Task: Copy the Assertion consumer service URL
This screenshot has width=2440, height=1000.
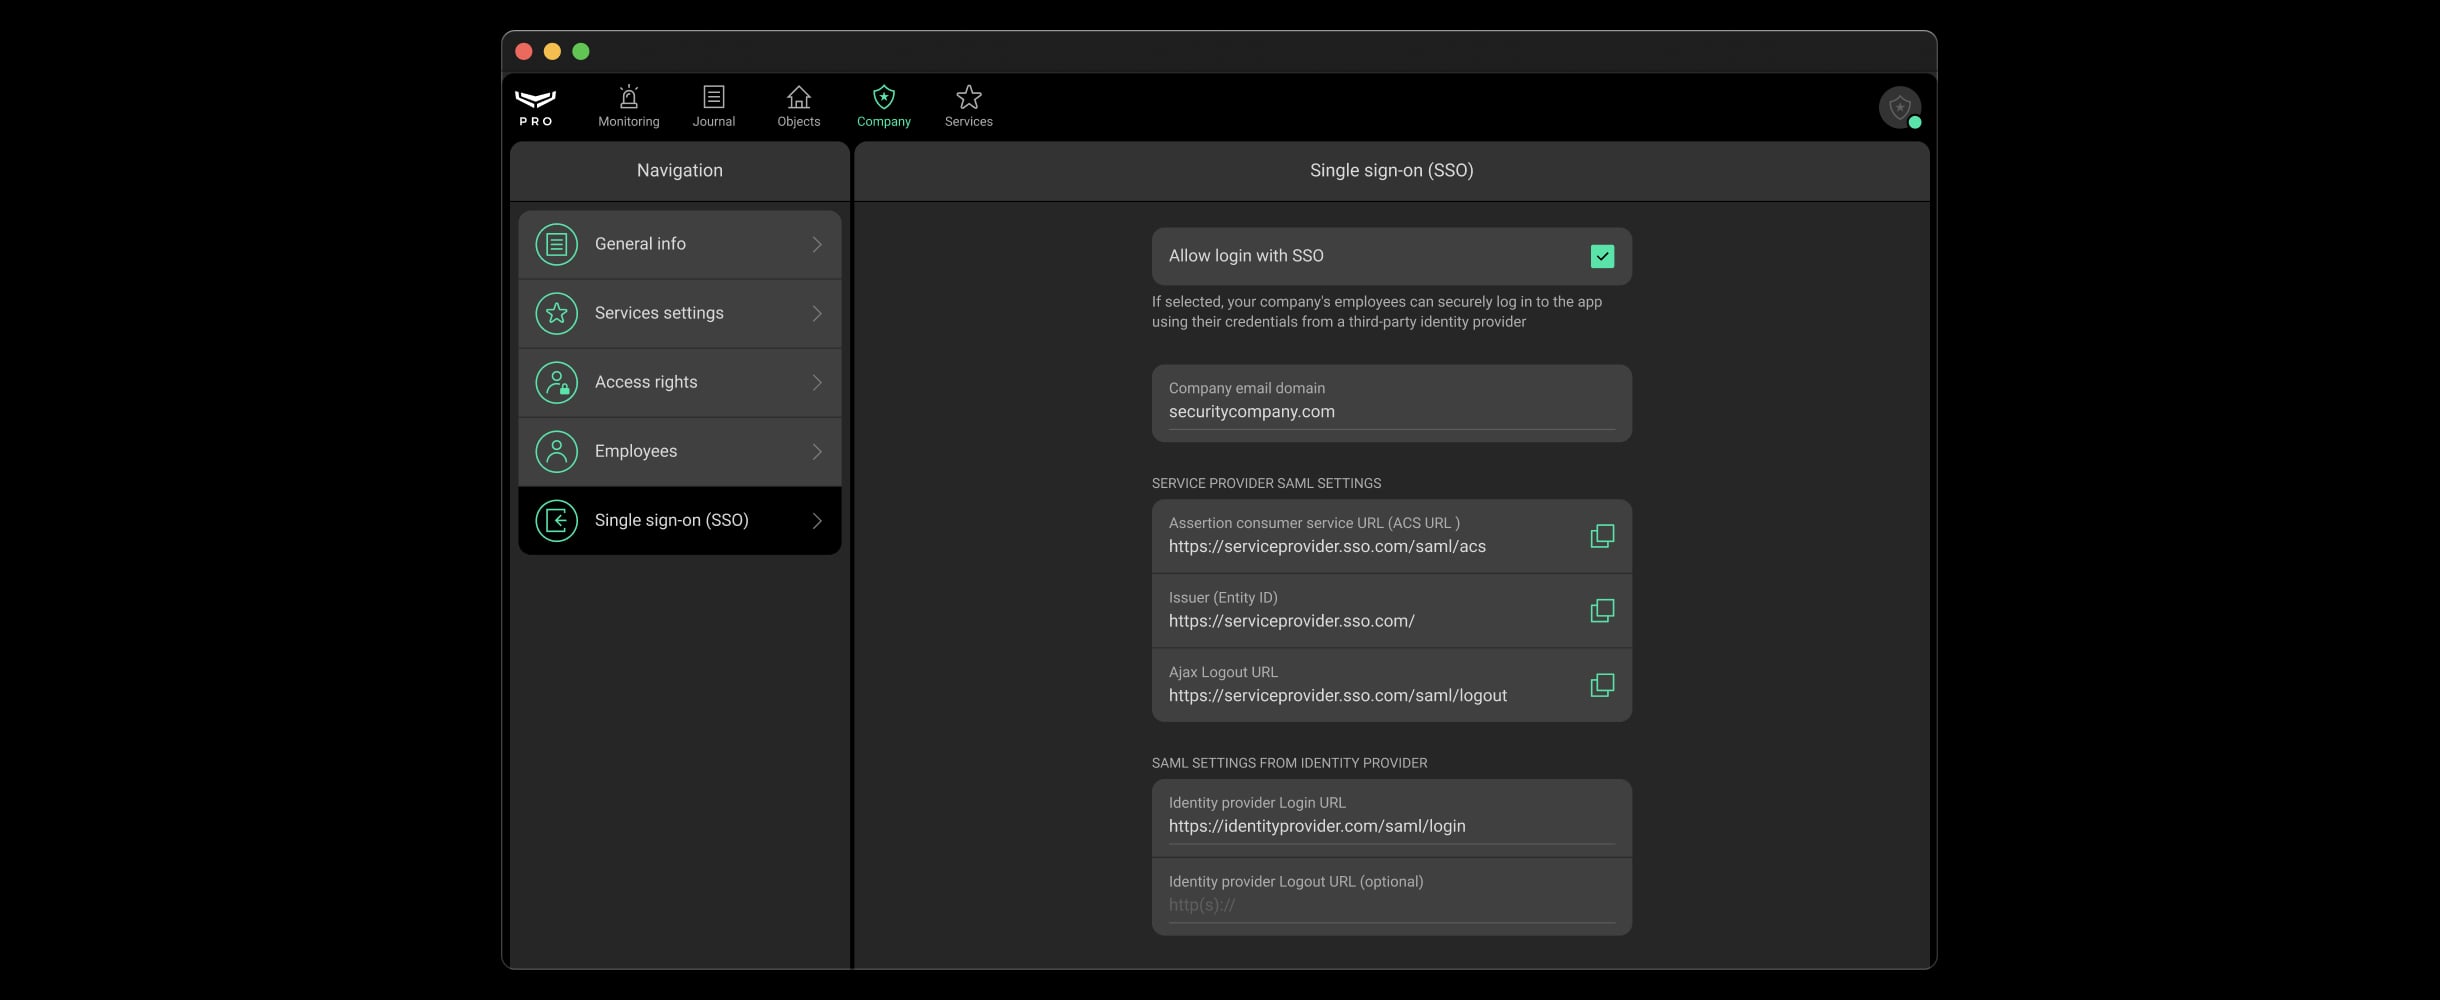Action: [x=1601, y=536]
